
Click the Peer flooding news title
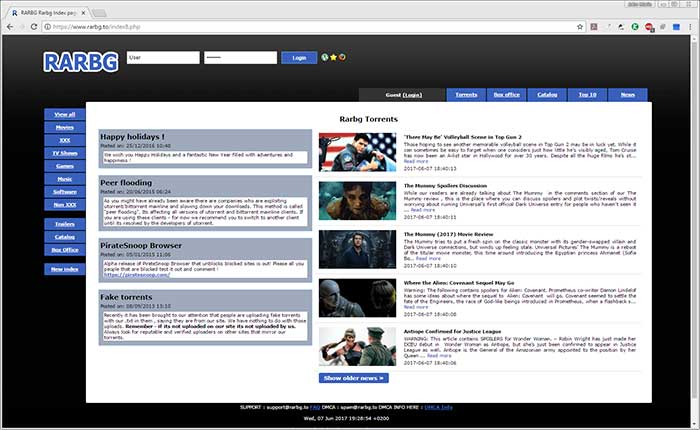[x=126, y=183]
